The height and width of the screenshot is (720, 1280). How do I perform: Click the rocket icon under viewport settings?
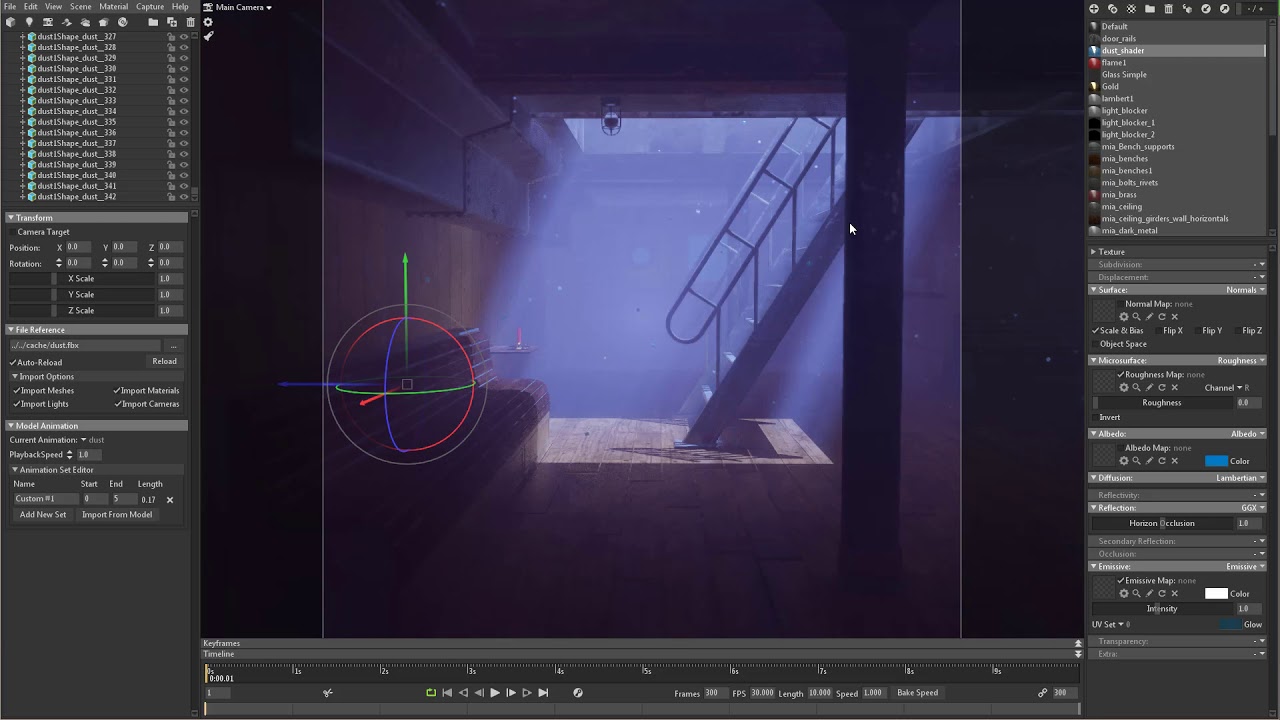point(208,36)
